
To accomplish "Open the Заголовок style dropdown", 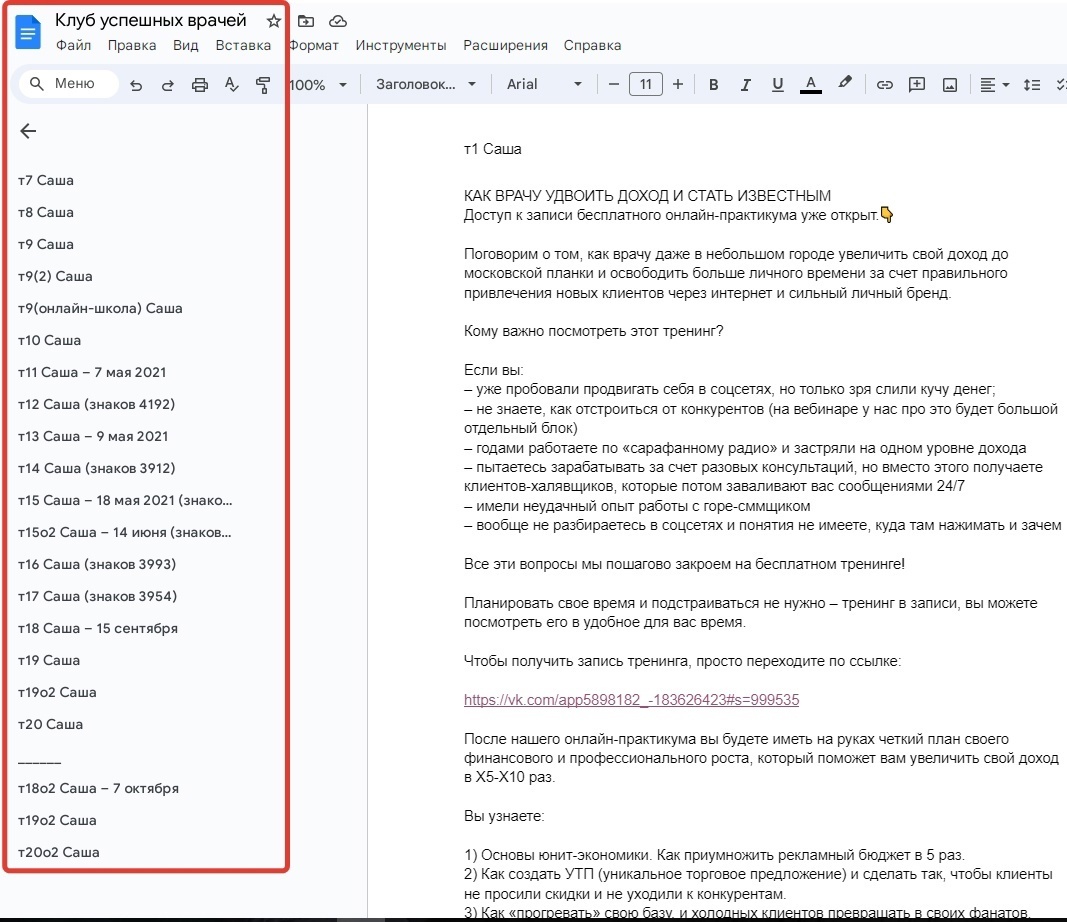I will coord(425,84).
